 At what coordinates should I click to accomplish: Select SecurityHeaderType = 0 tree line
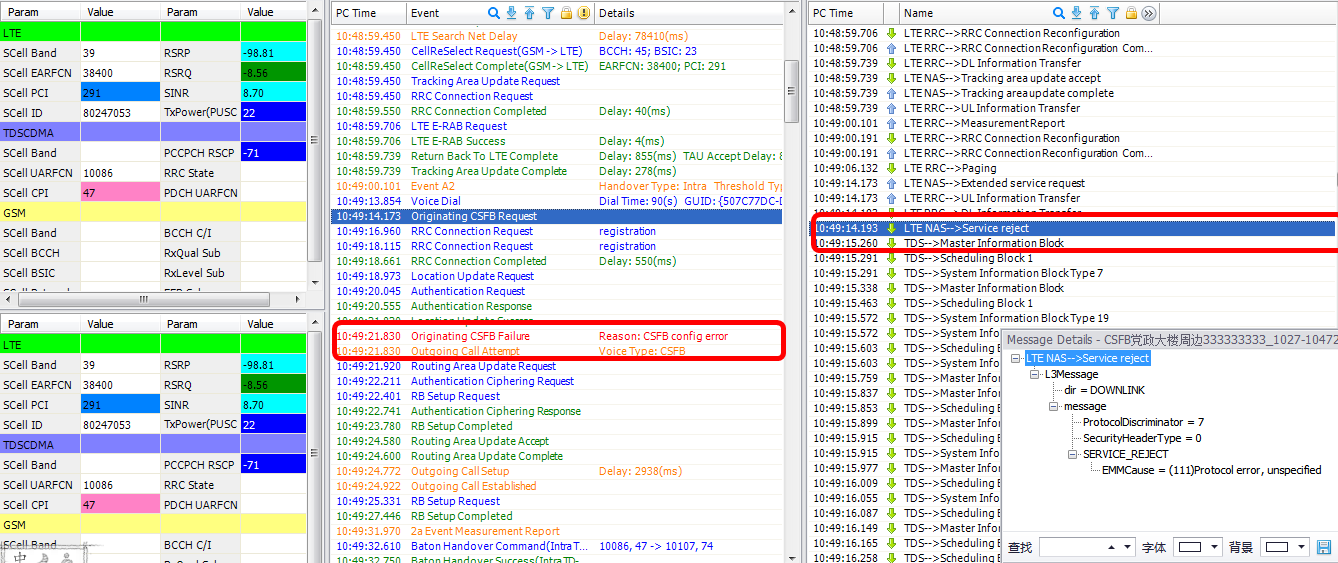pyautogui.click(x=1142, y=438)
